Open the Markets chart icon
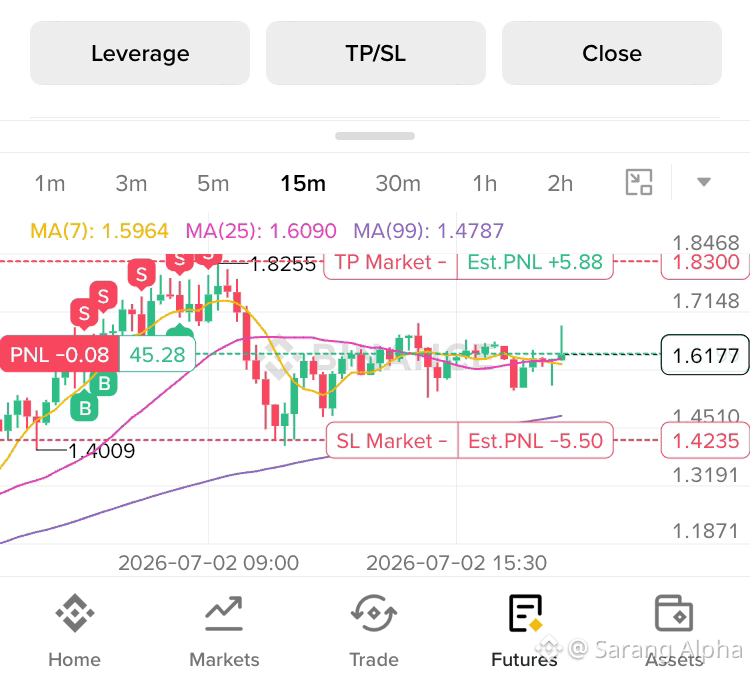The width and height of the screenshot is (750, 674). click(224, 614)
